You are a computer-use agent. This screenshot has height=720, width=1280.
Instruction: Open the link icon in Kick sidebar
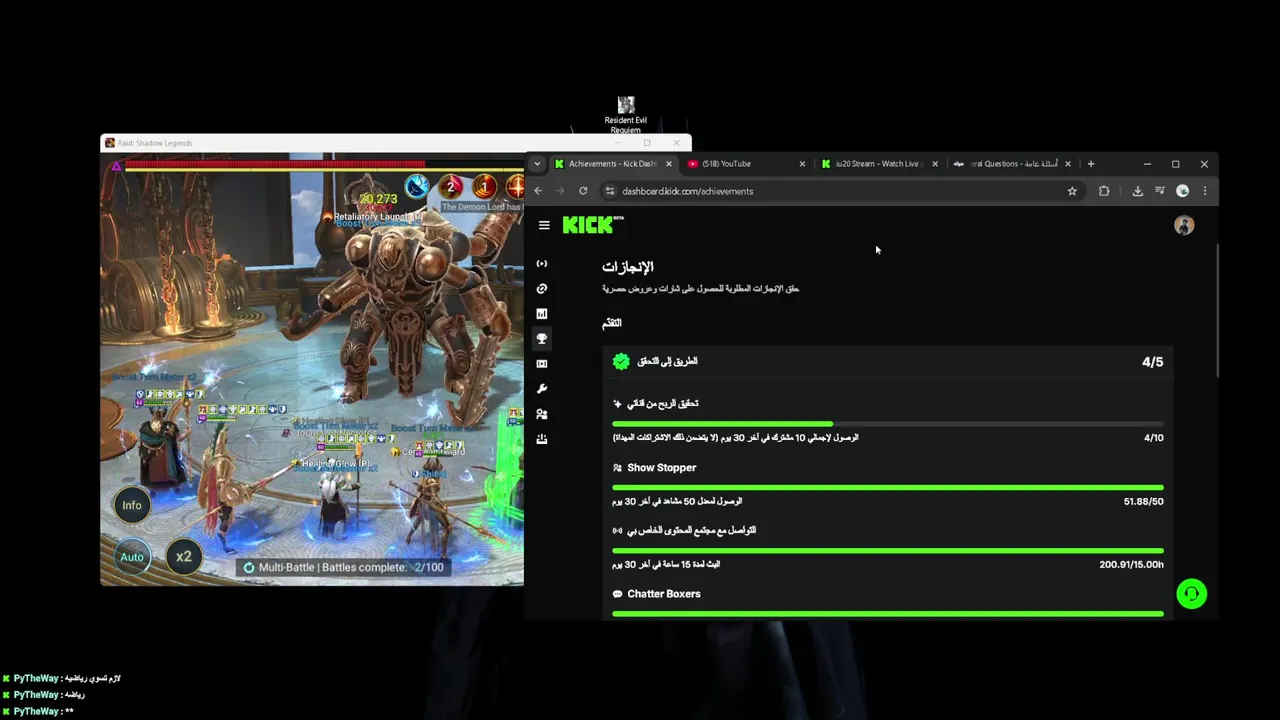[542, 289]
